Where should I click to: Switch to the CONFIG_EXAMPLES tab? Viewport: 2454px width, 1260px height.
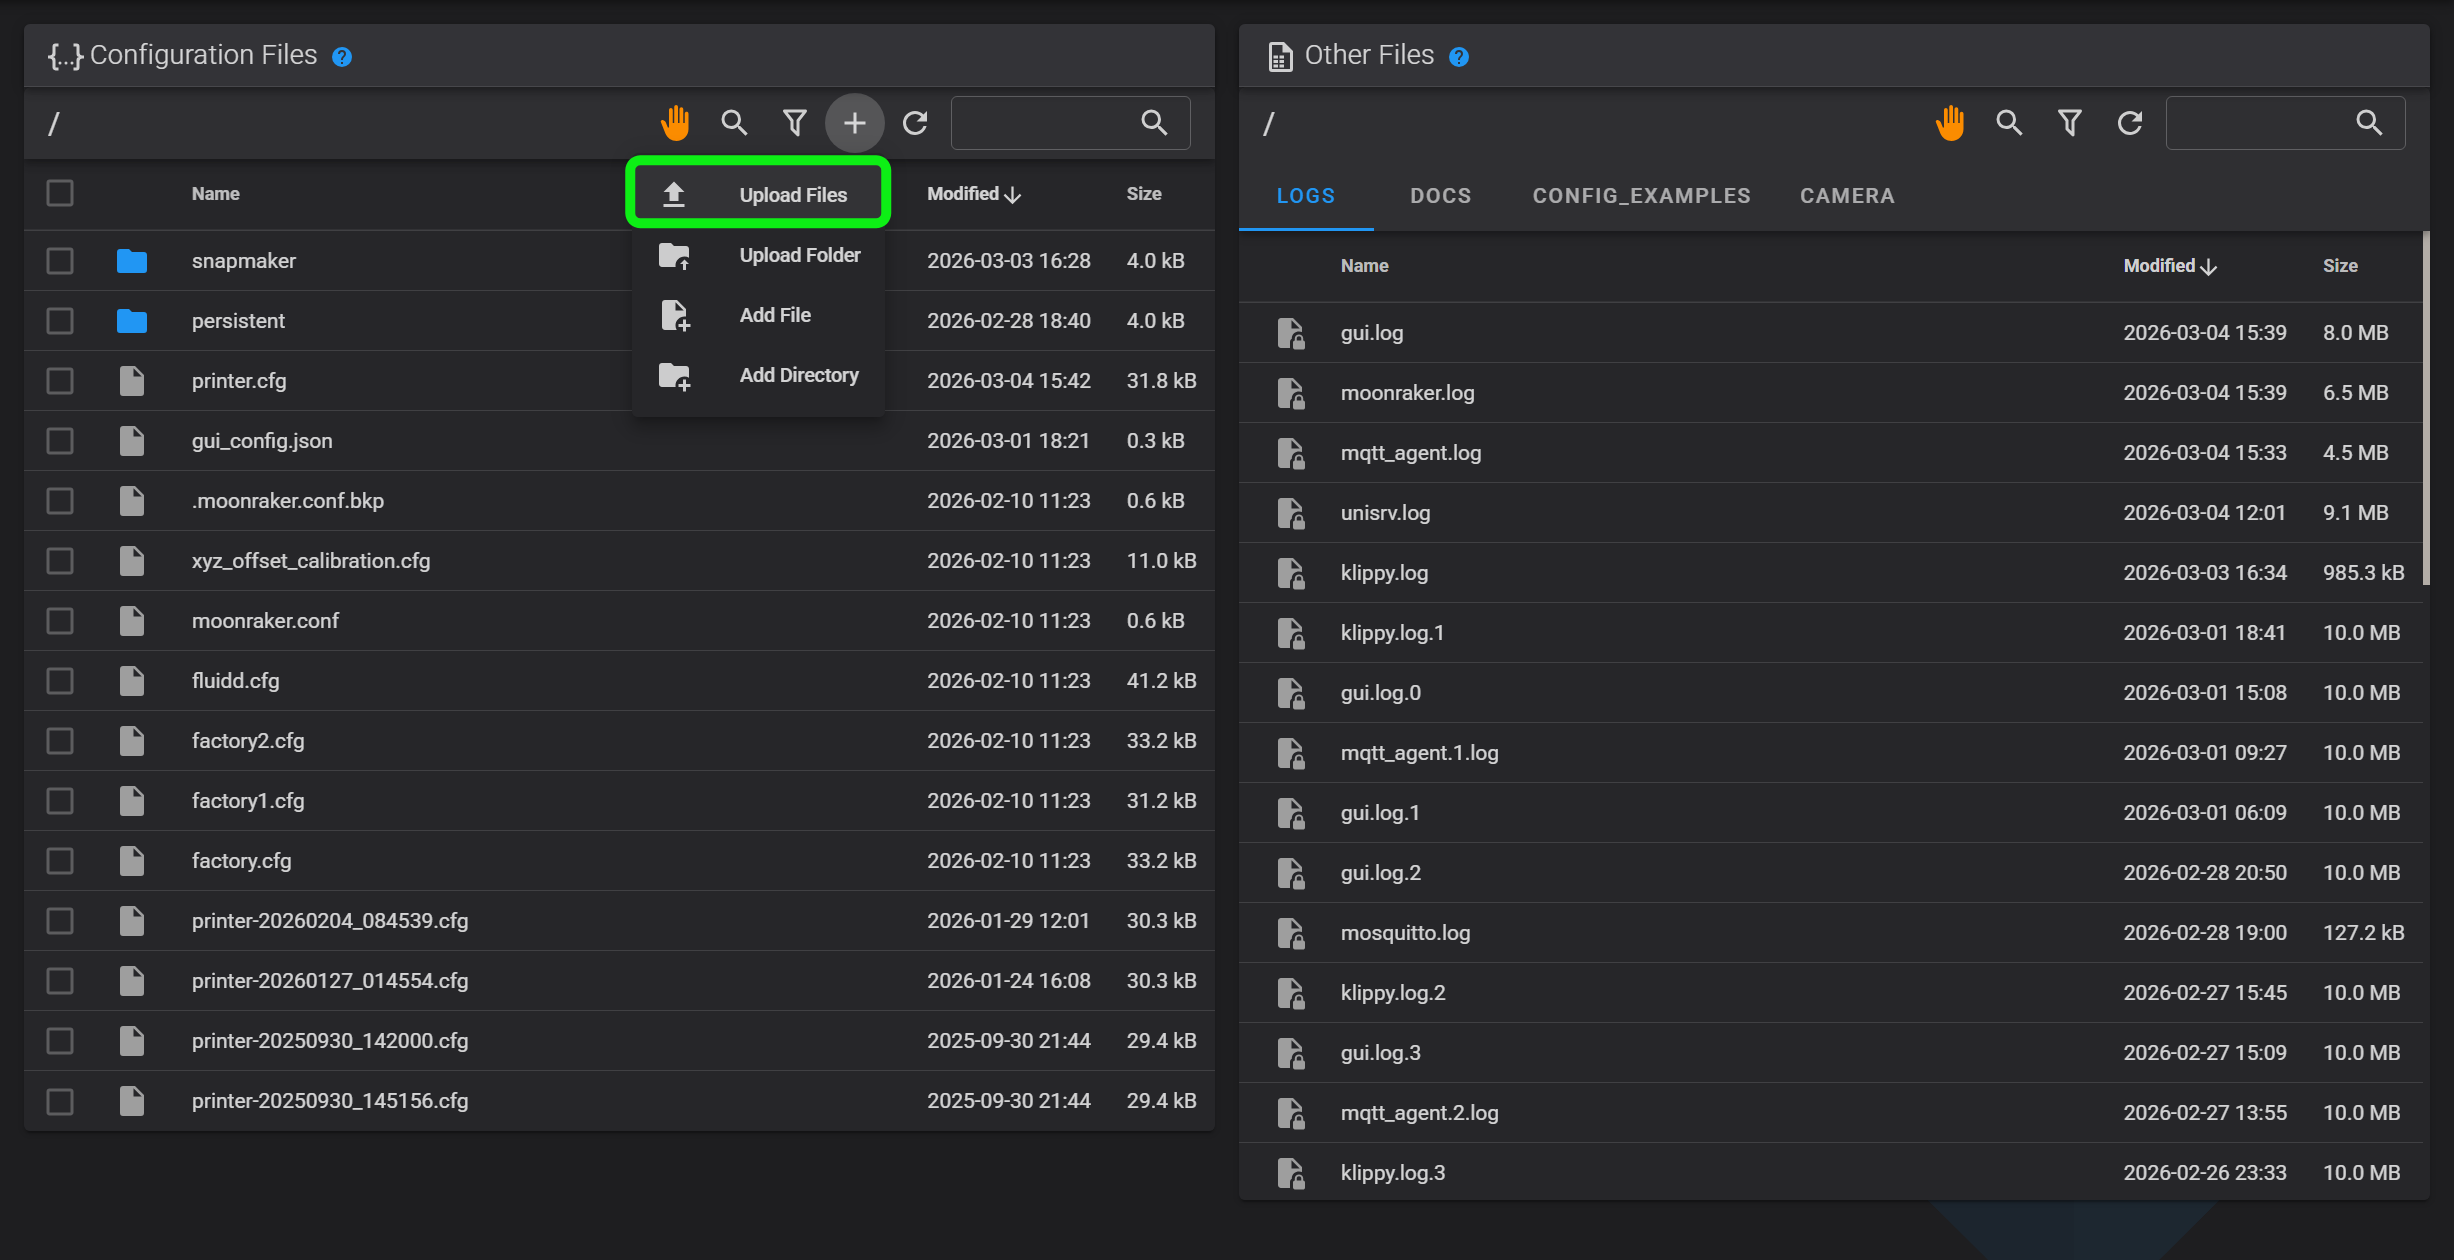pyautogui.click(x=1641, y=196)
